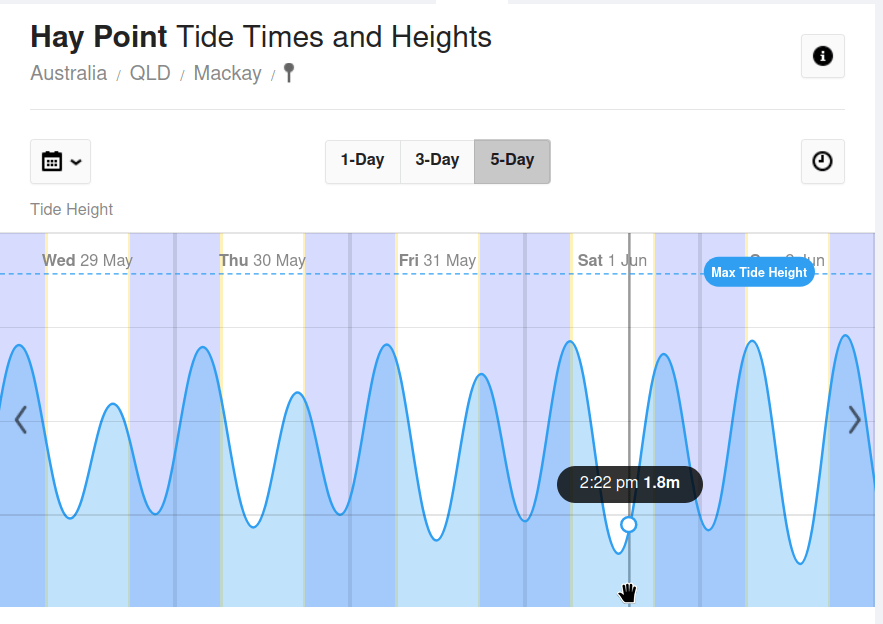Click the Hay Point page heading

coord(261,37)
